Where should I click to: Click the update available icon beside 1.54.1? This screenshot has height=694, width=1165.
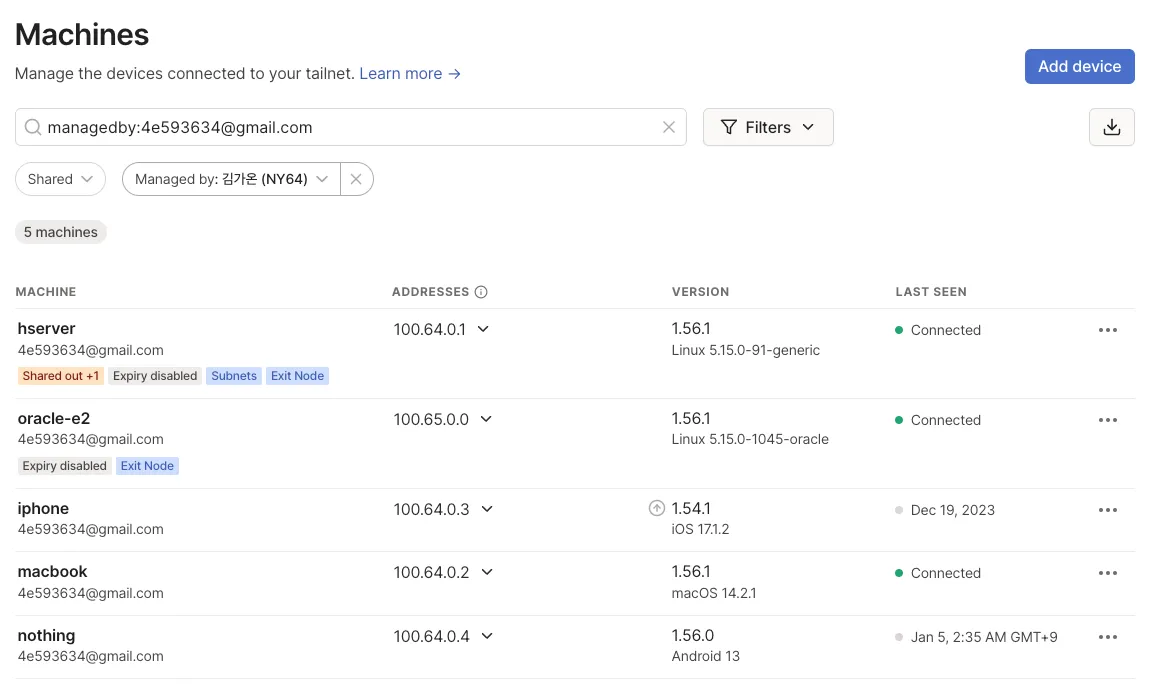[656, 508]
